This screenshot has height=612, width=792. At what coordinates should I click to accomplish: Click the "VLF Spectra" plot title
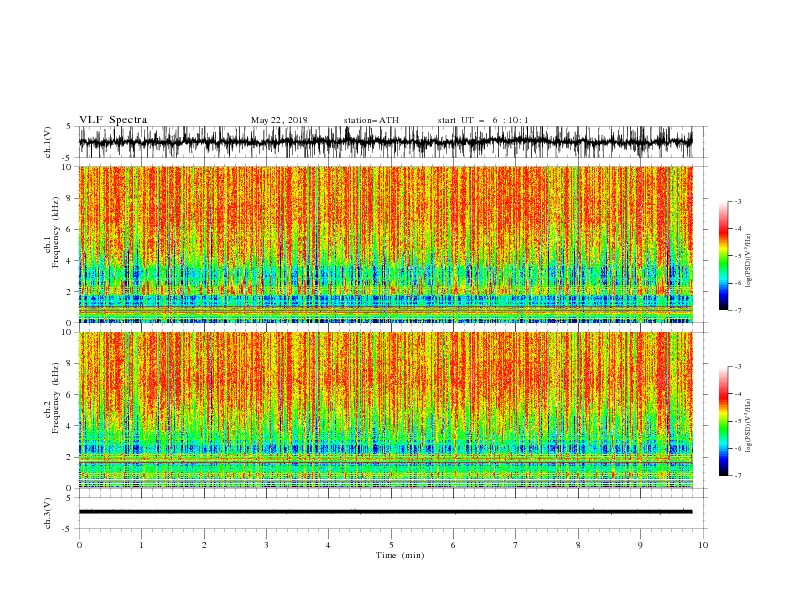113,120
